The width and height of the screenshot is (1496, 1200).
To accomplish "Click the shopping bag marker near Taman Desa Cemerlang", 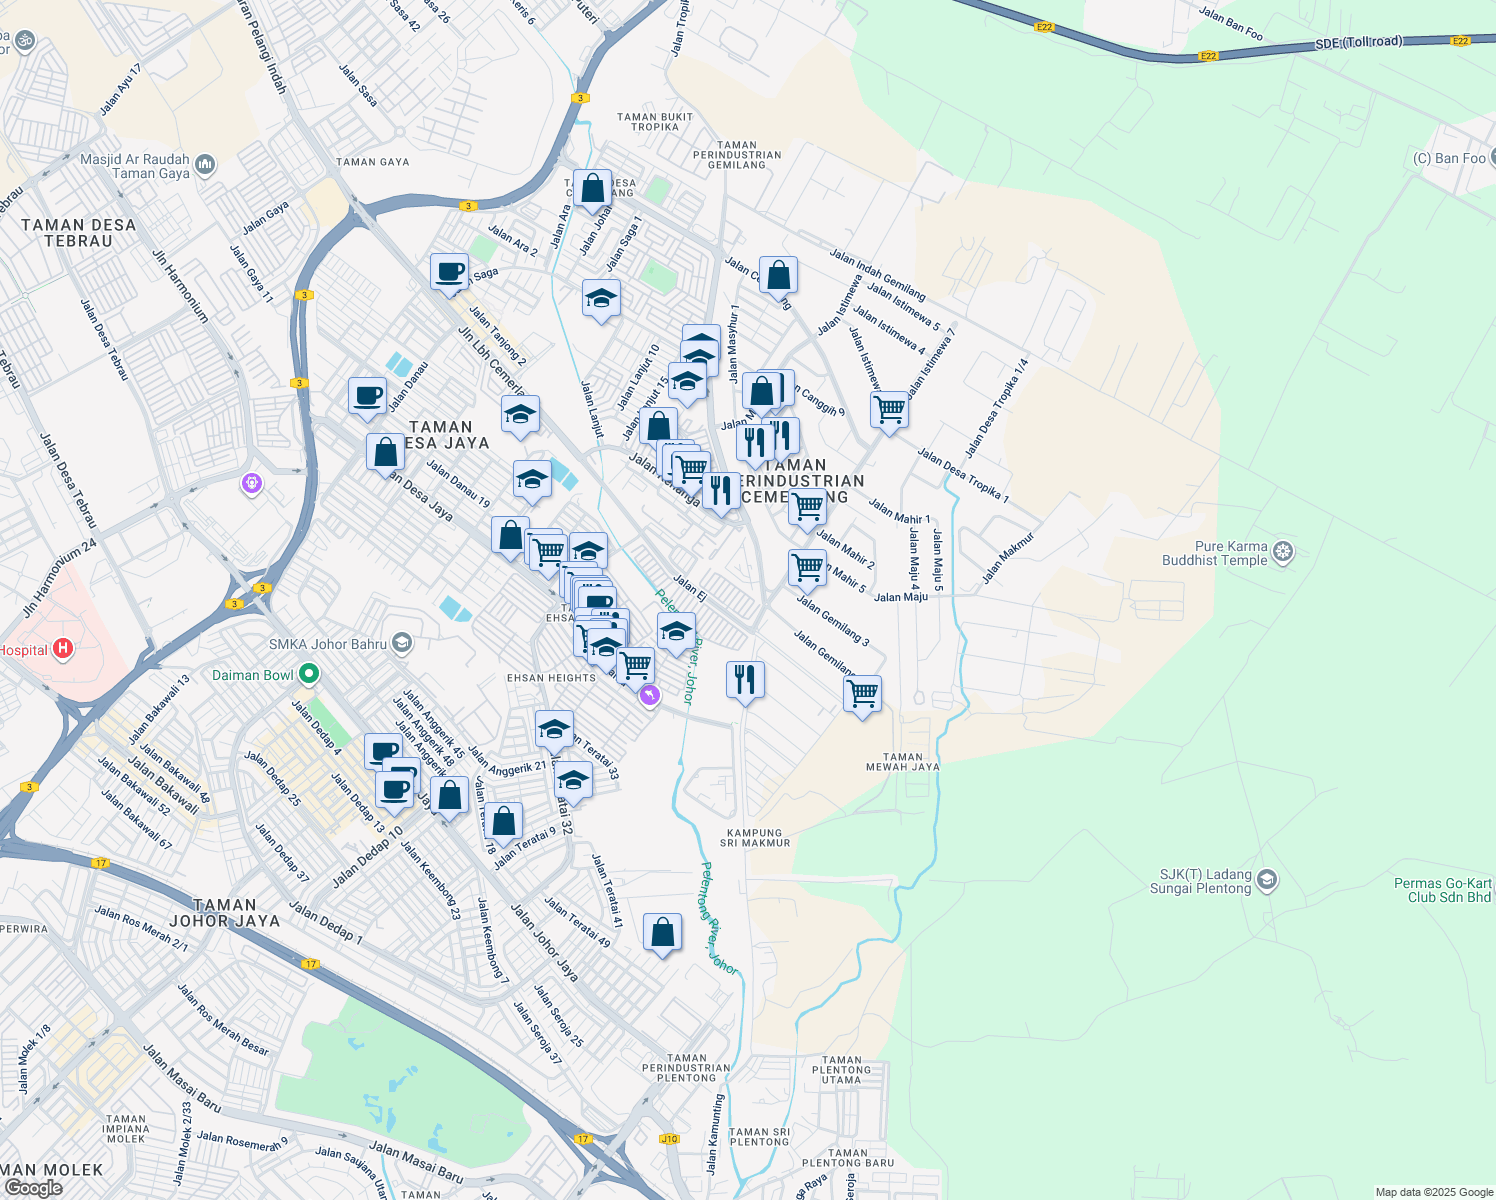I will pyautogui.click(x=592, y=188).
